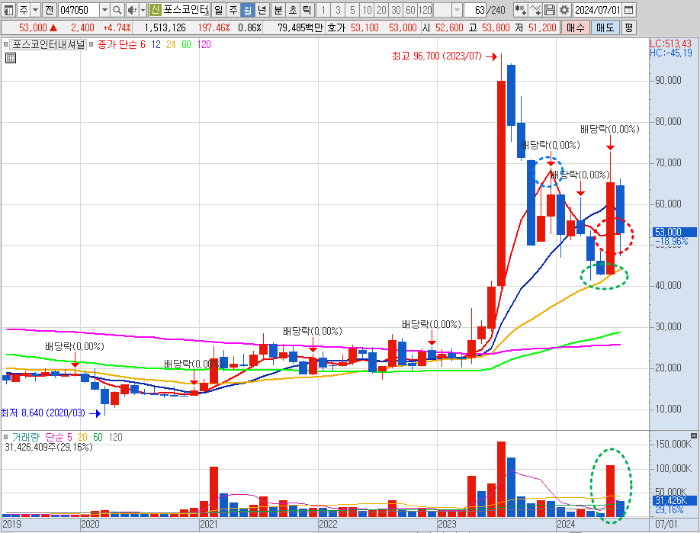Image resolution: width=700 pixels, height=533 pixels.
Task: Click the 종가 단순 indicator label
Action: pyautogui.click(x=116, y=45)
